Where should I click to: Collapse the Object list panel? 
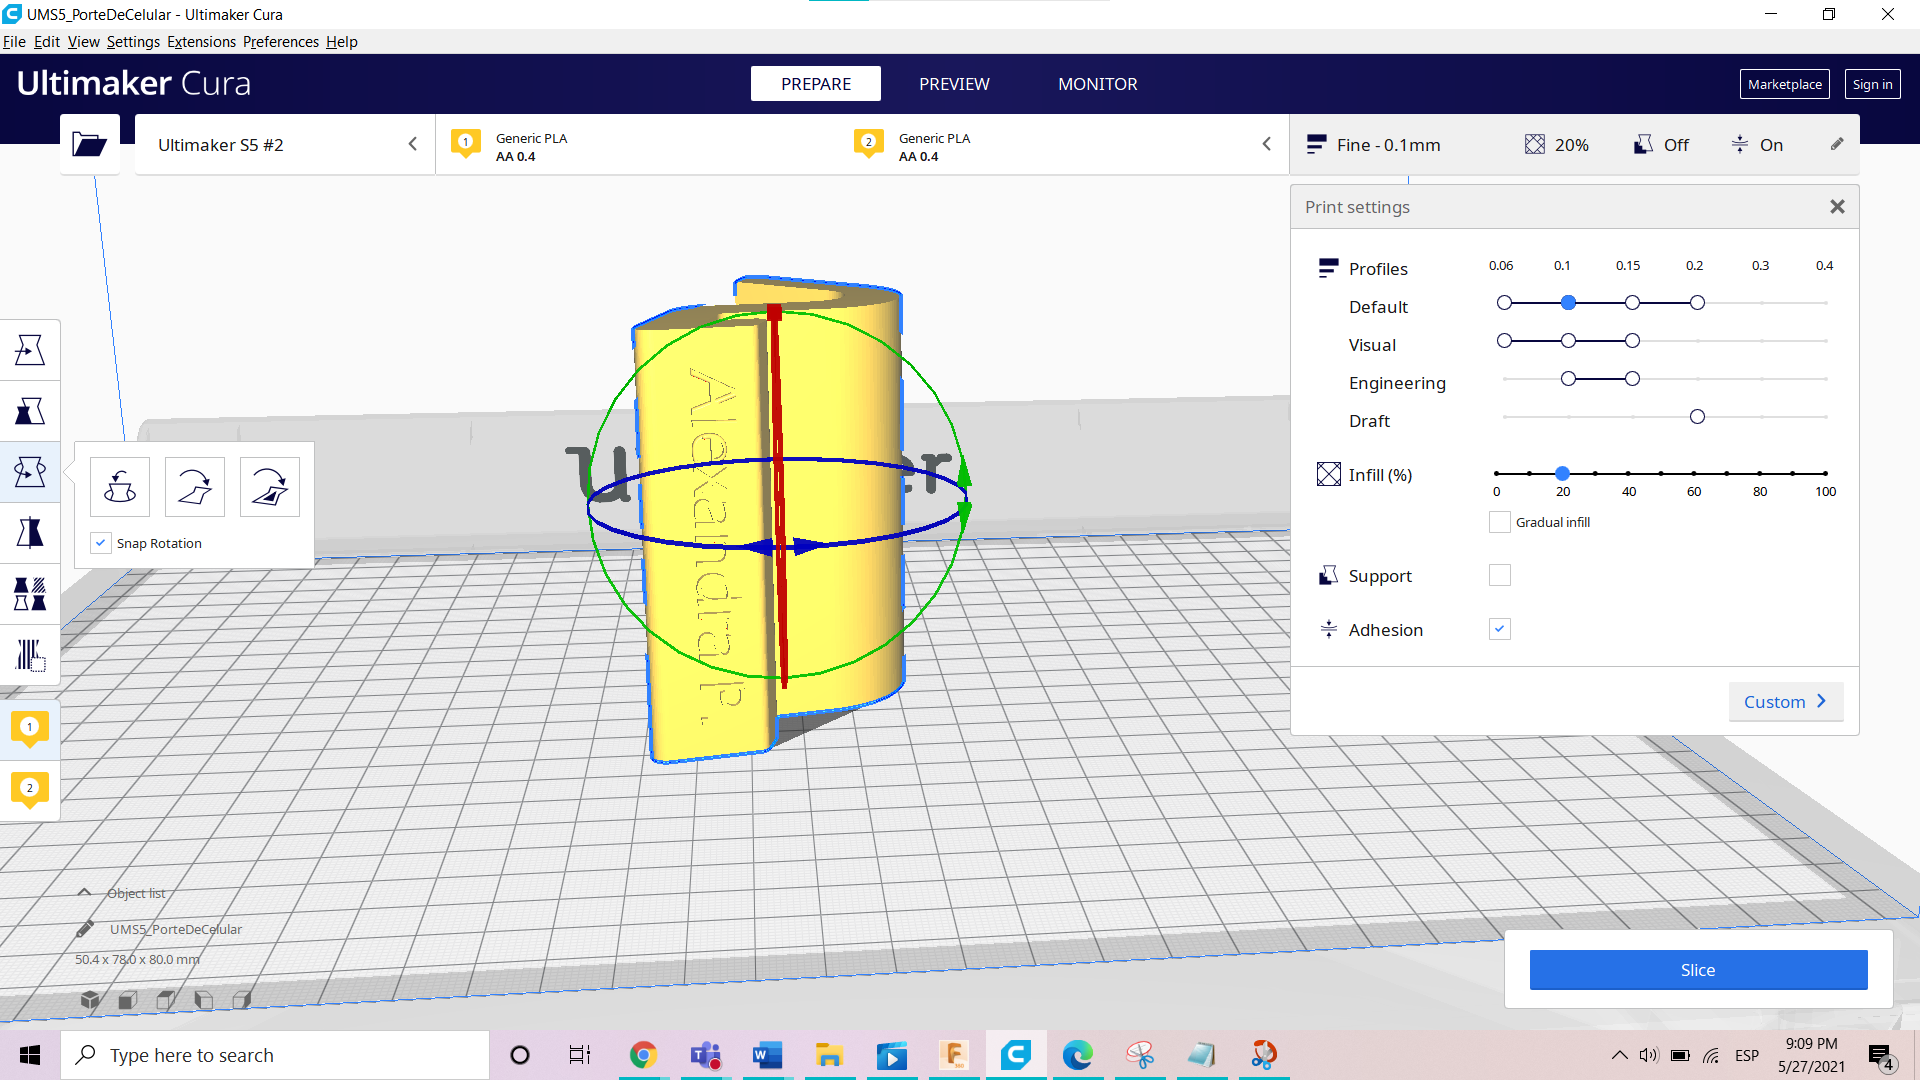pyautogui.click(x=85, y=893)
